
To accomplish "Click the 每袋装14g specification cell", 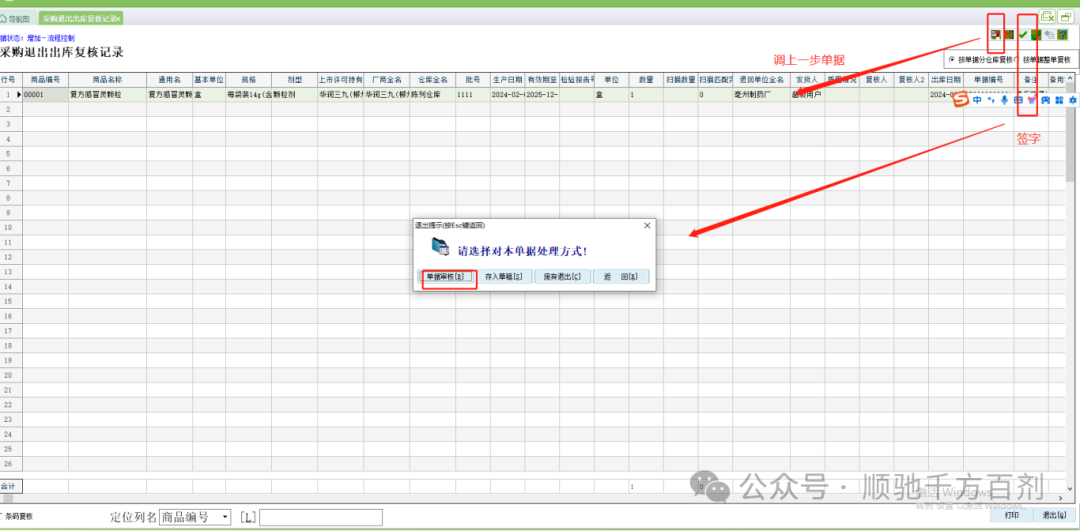I will click(x=248, y=95).
